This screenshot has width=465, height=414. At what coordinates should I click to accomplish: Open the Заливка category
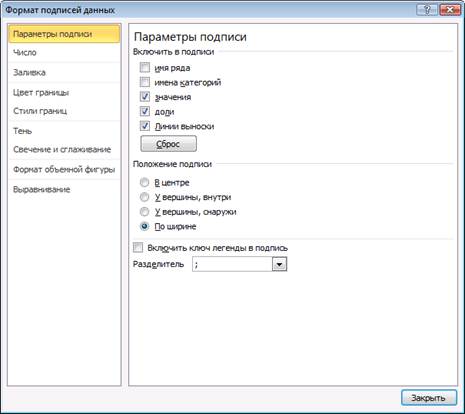tap(64, 73)
